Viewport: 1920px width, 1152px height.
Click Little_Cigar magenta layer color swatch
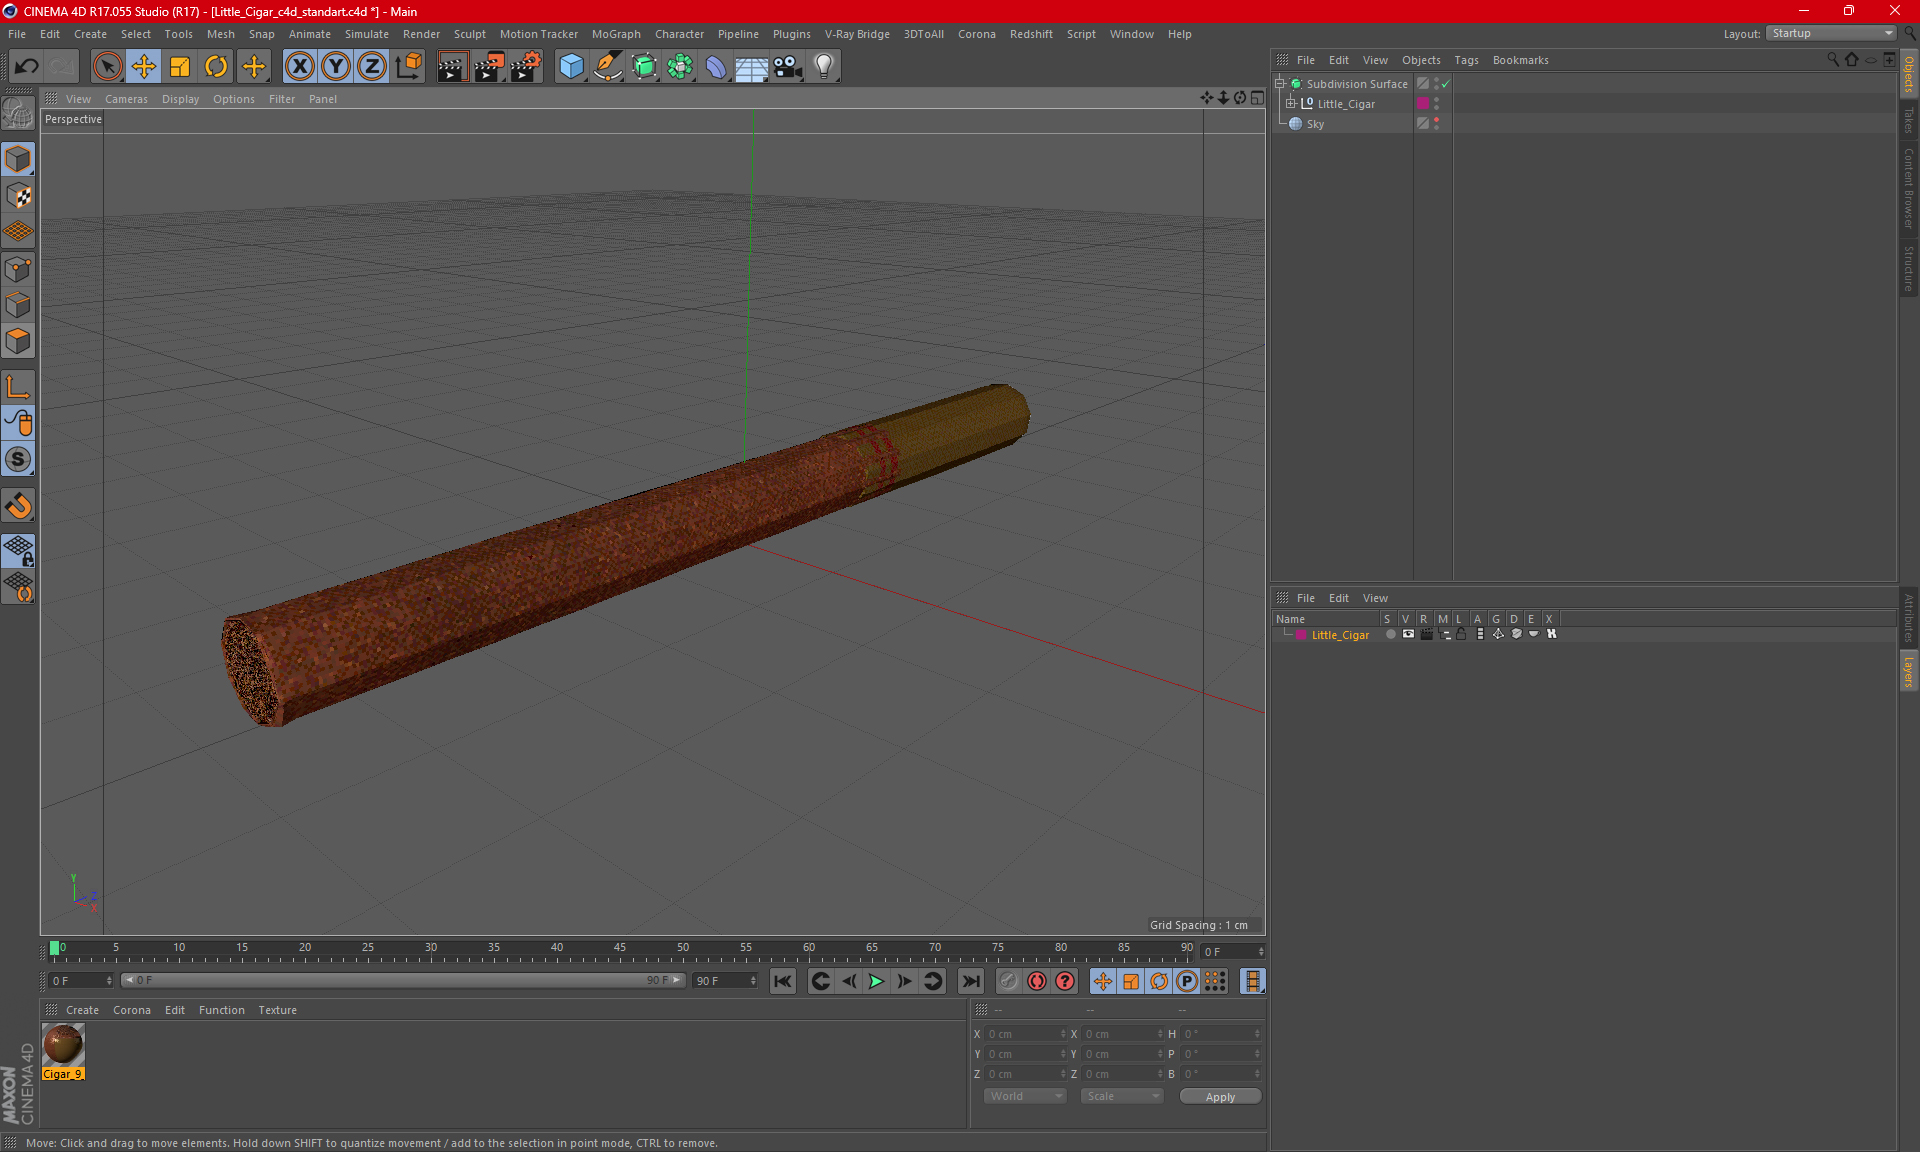click(x=1423, y=103)
